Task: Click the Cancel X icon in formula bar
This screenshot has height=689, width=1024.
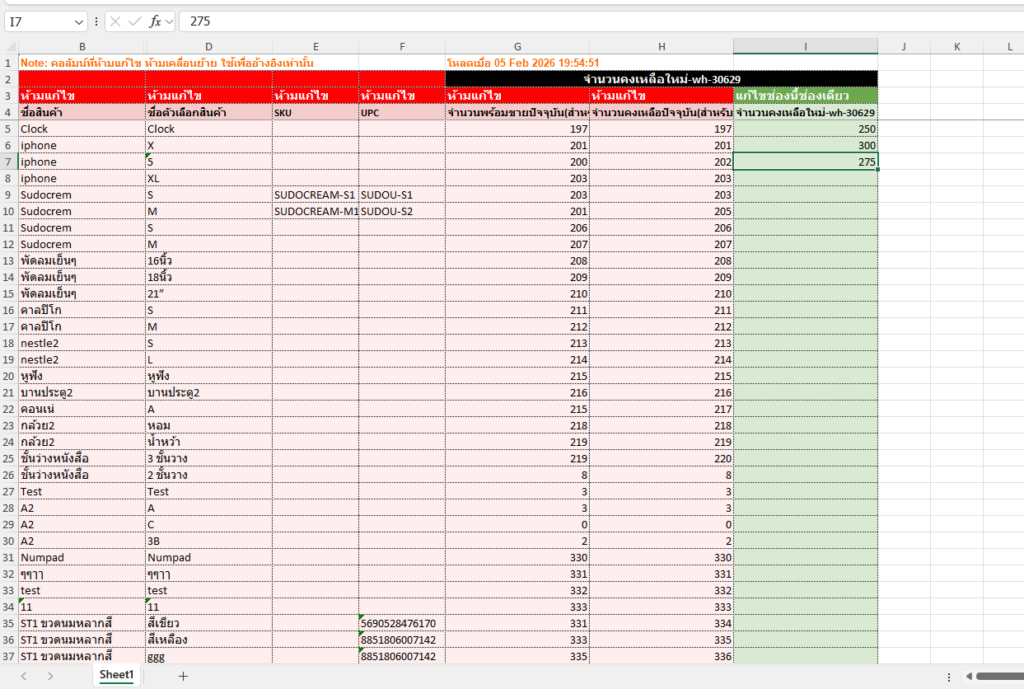Action: (x=115, y=21)
